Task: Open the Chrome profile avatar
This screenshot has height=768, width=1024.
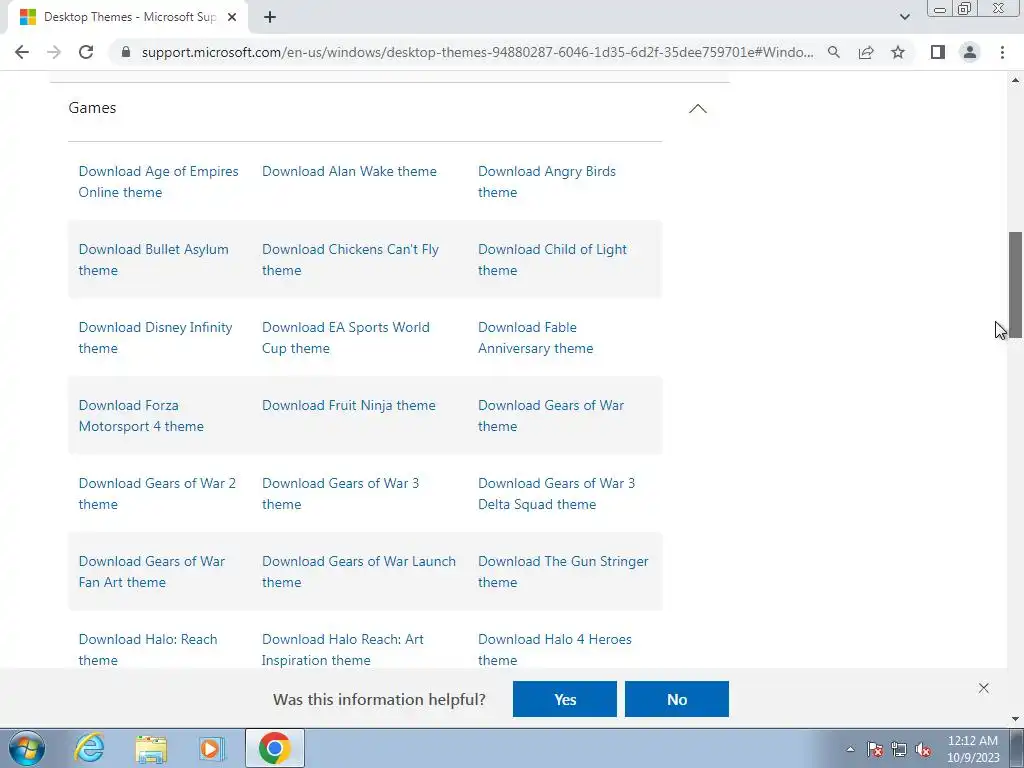Action: [x=970, y=52]
